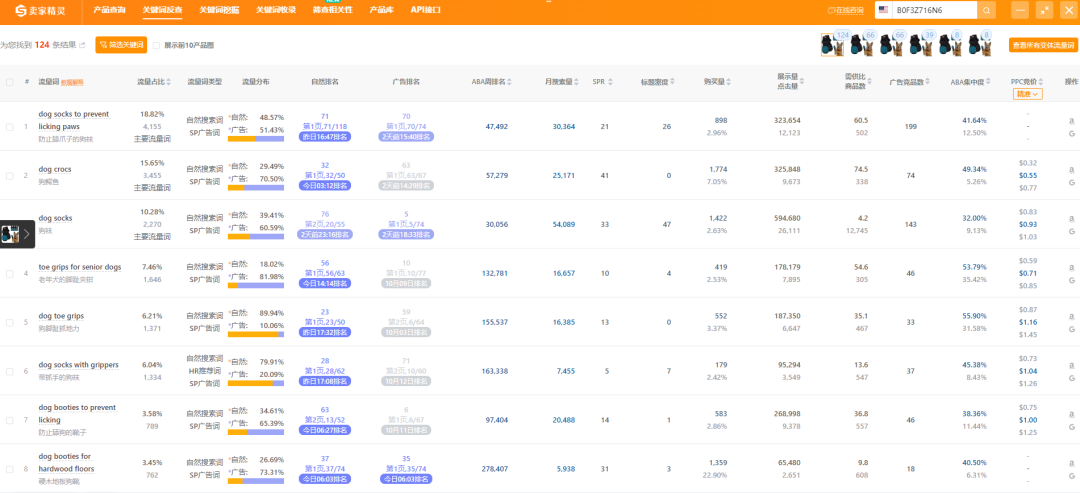Screen dimensions: 1080x493
Task: Sort by 月搜索量 column arrows
Action: [574, 82]
